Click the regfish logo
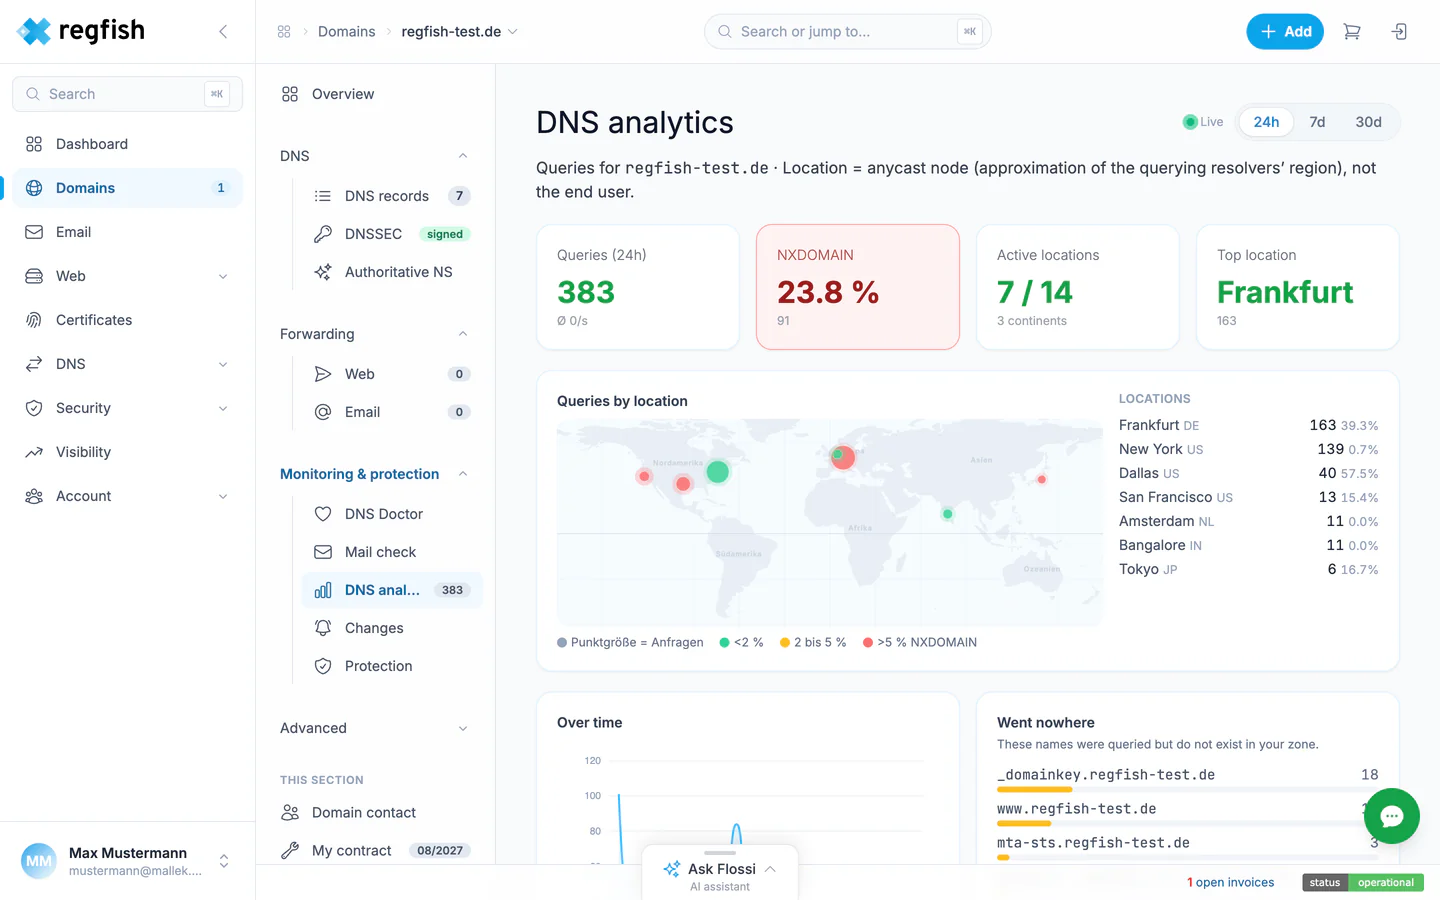The image size is (1440, 900). (x=81, y=31)
